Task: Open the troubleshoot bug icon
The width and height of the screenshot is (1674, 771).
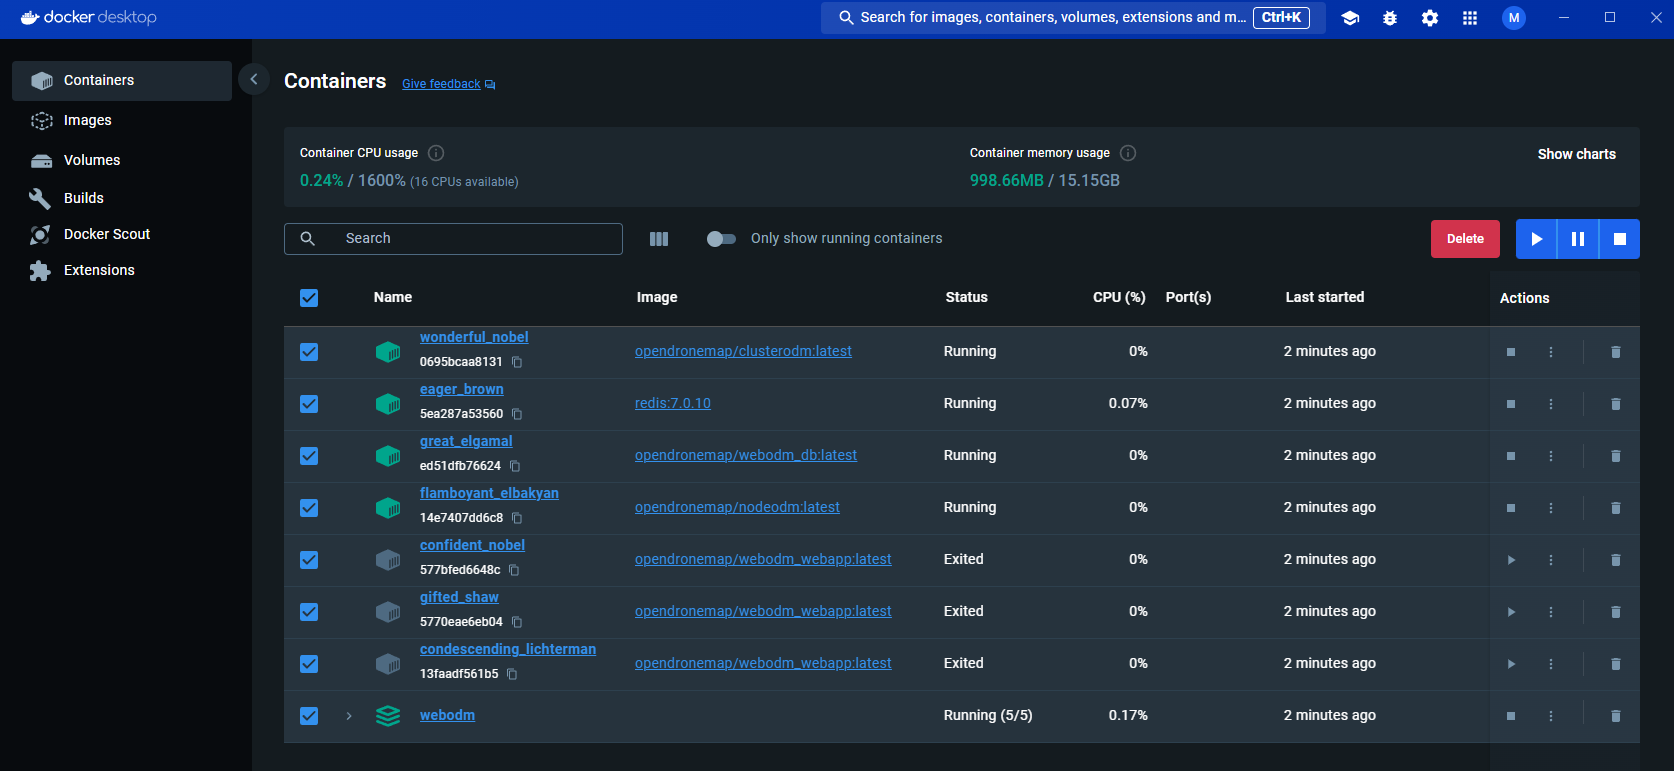Action: (x=1390, y=18)
